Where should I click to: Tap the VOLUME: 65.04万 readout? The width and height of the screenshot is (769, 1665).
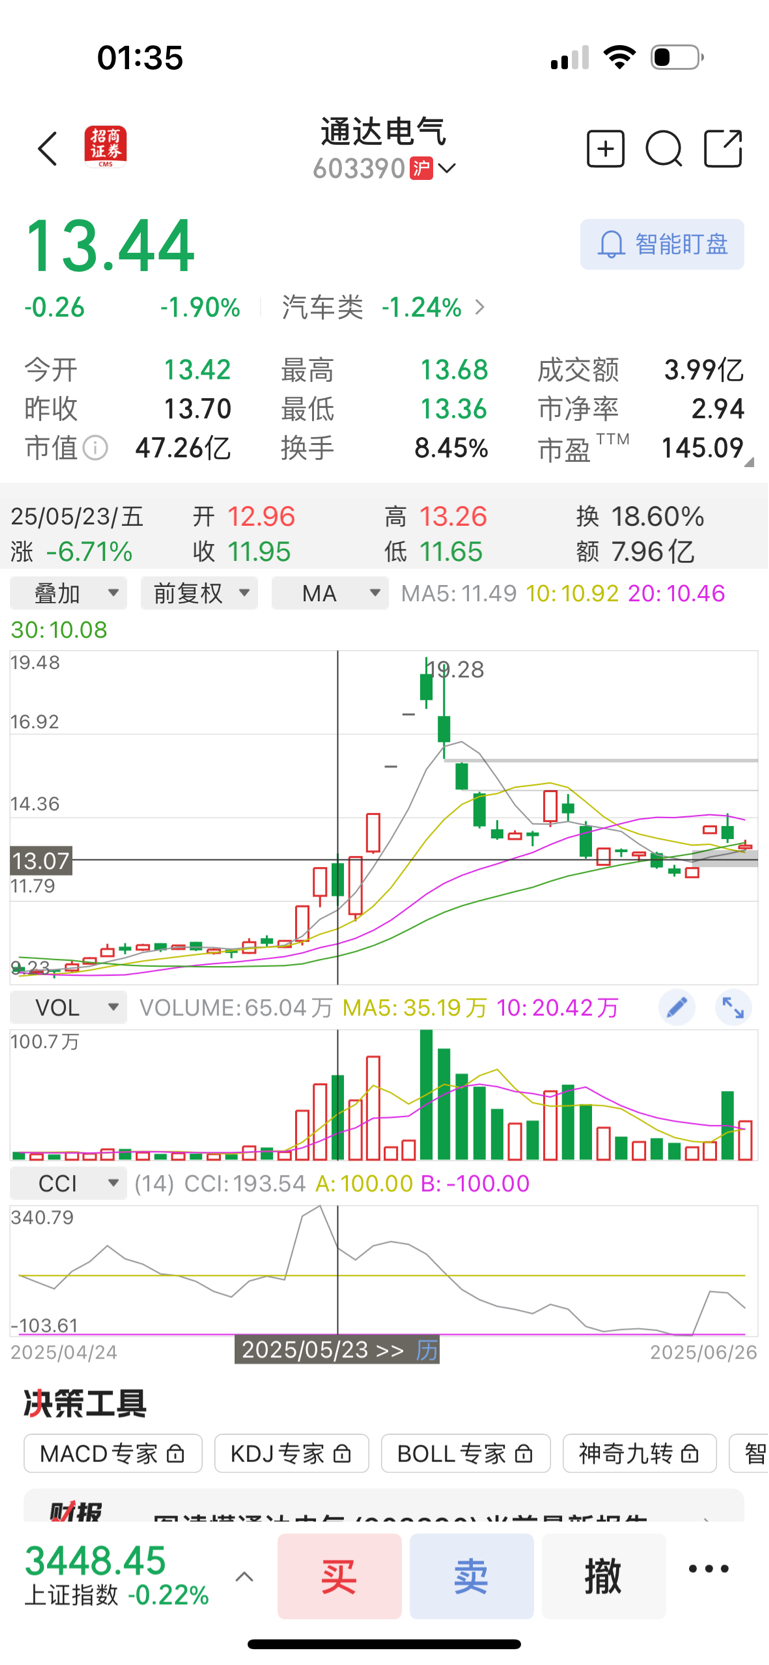236,1007
